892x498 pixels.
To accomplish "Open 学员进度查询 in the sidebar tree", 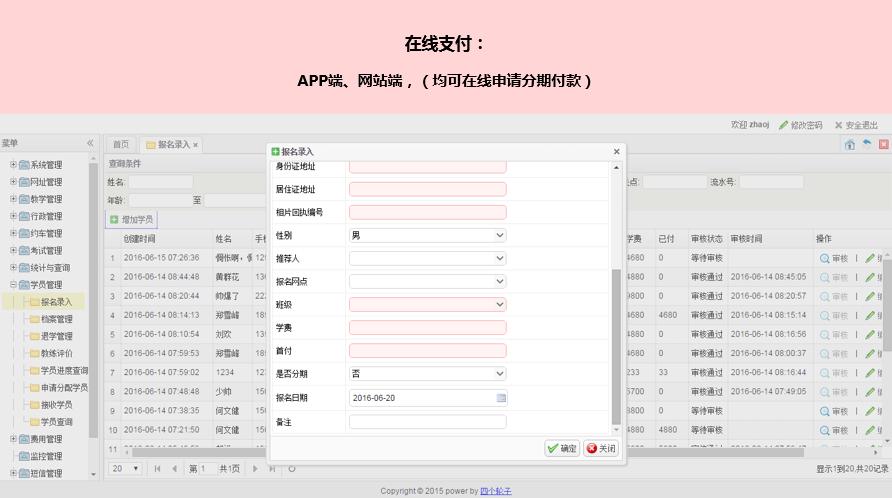I will [64, 371].
